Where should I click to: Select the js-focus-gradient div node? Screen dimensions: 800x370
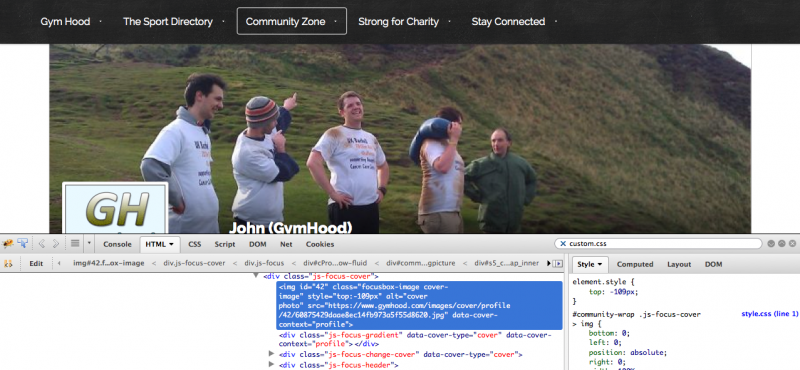point(415,339)
